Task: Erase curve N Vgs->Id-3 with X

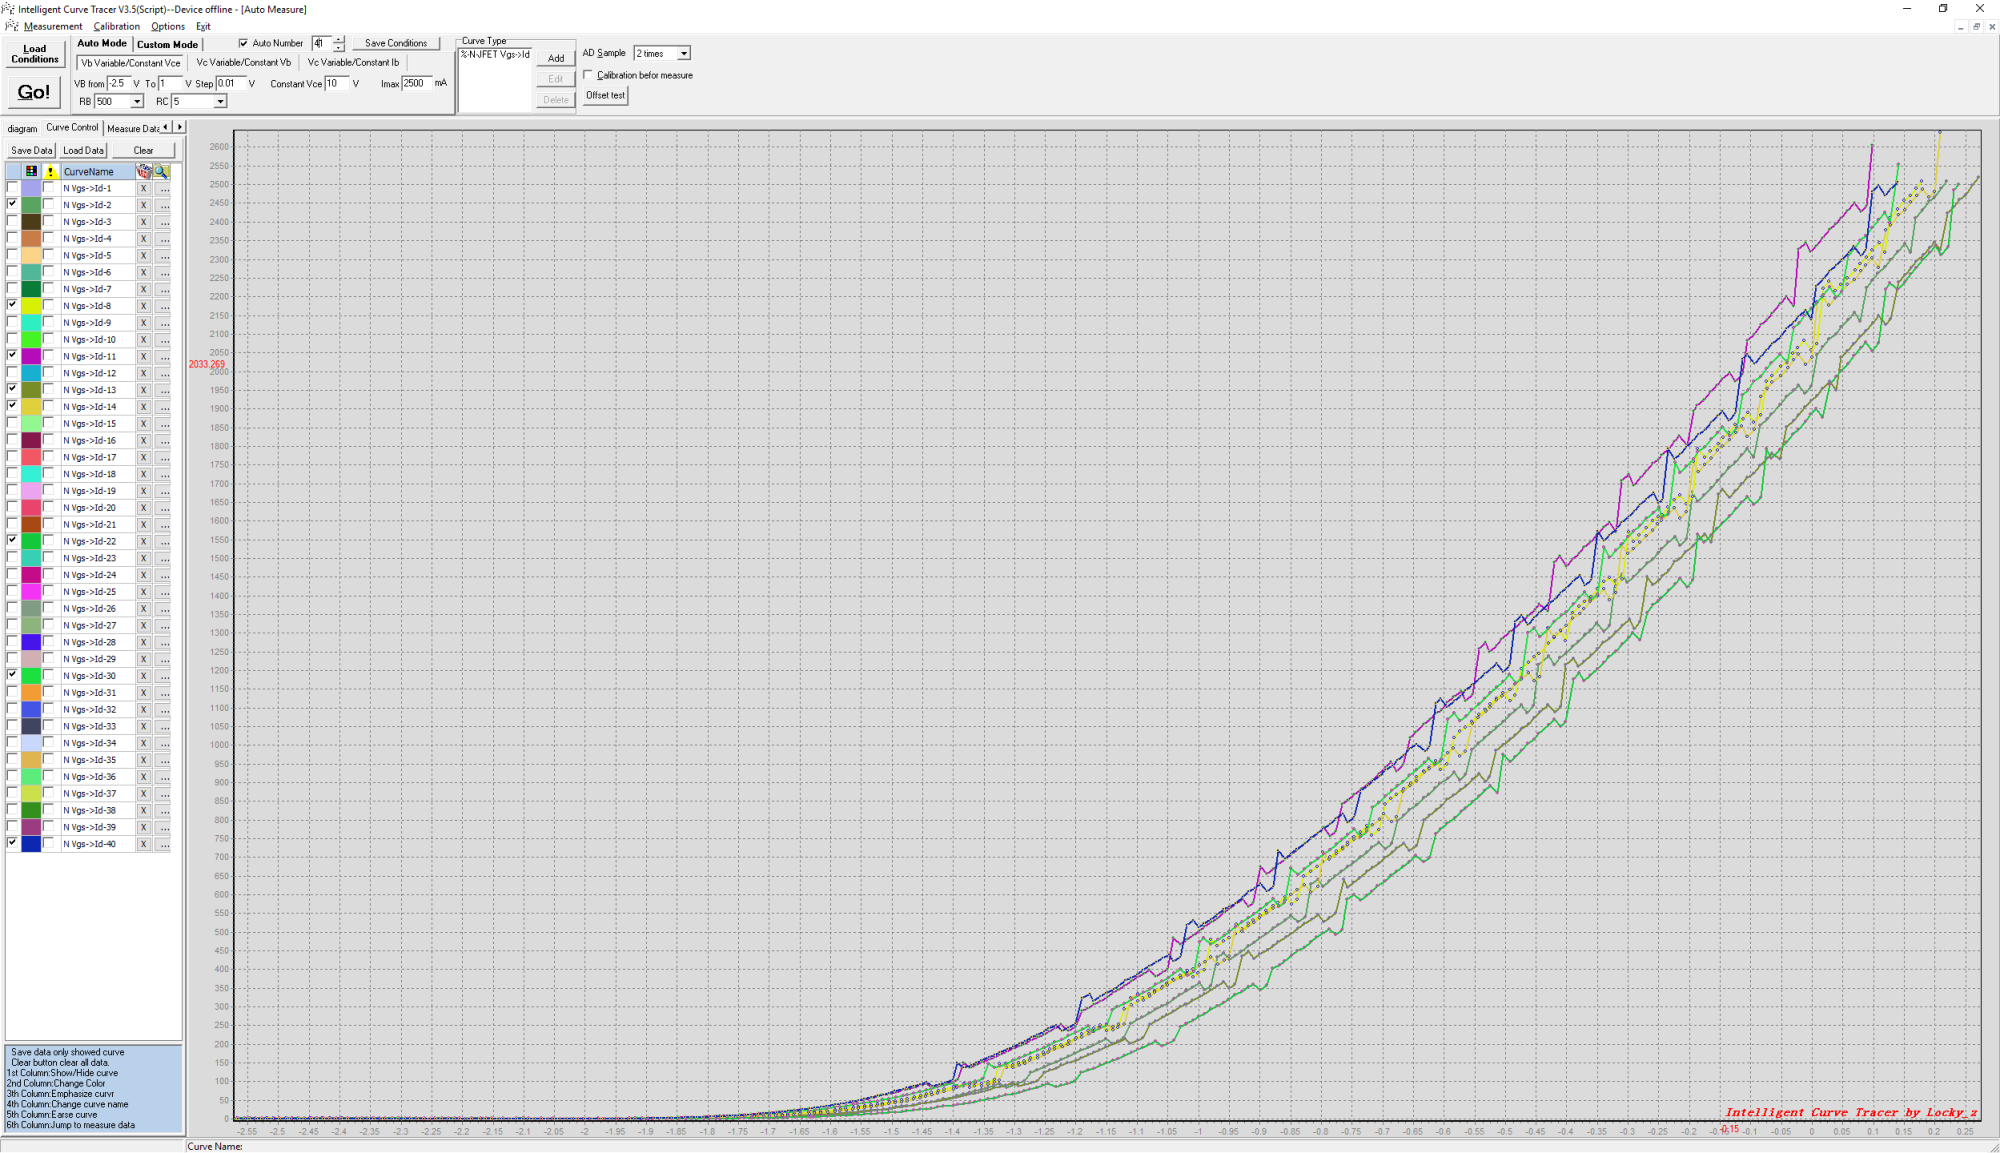Action: 143,222
